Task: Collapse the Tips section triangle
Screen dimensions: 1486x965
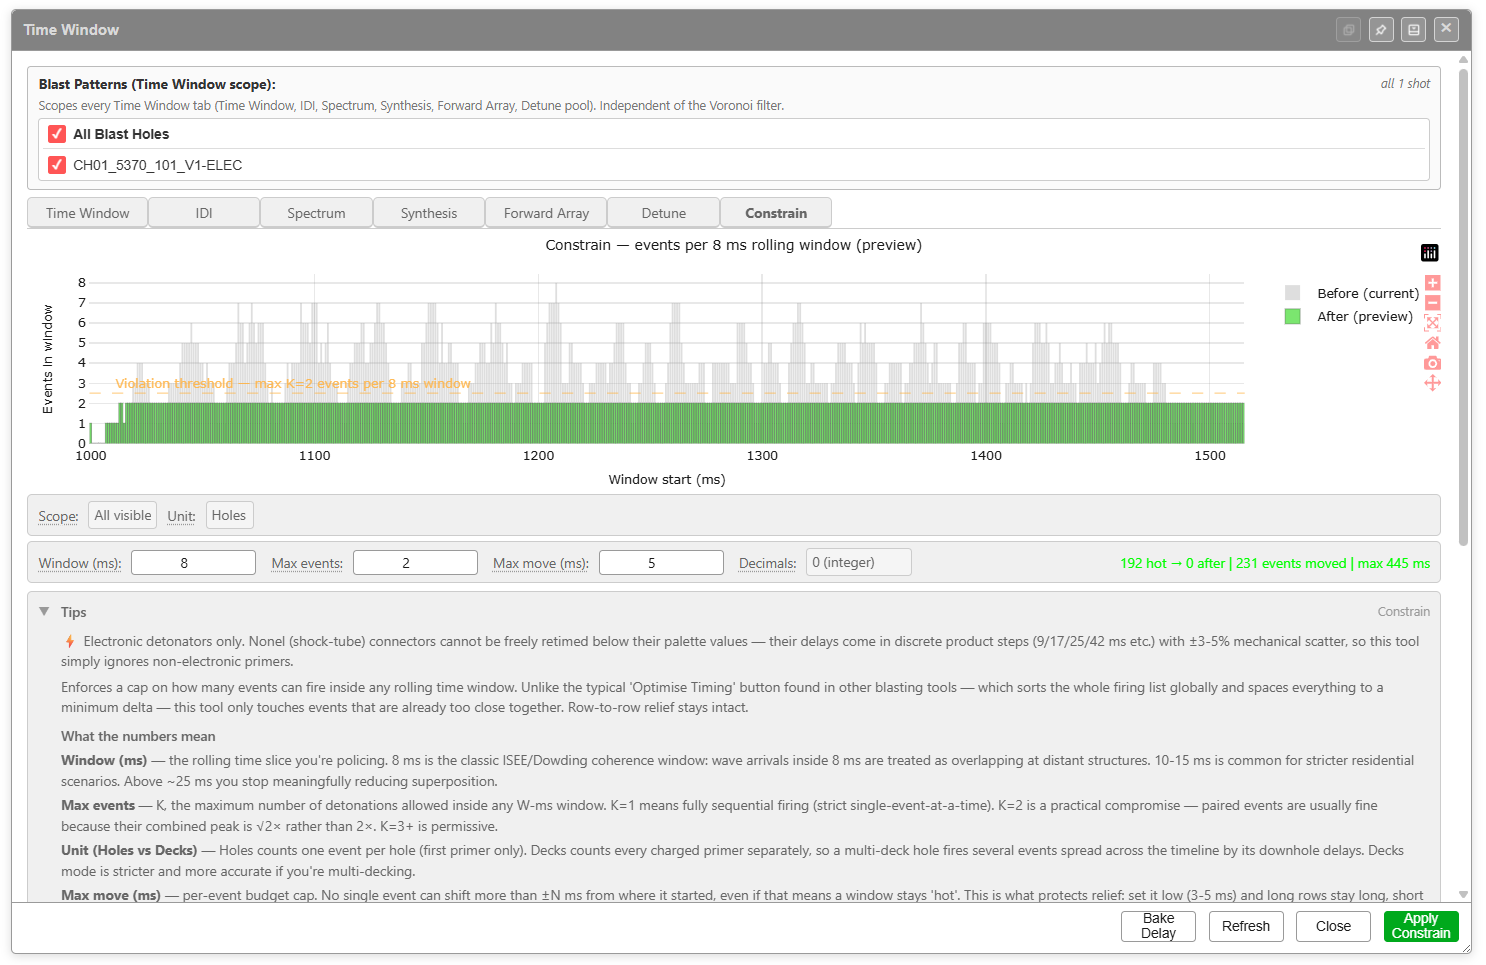Action: pyautogui.click(x=44, y=611)
